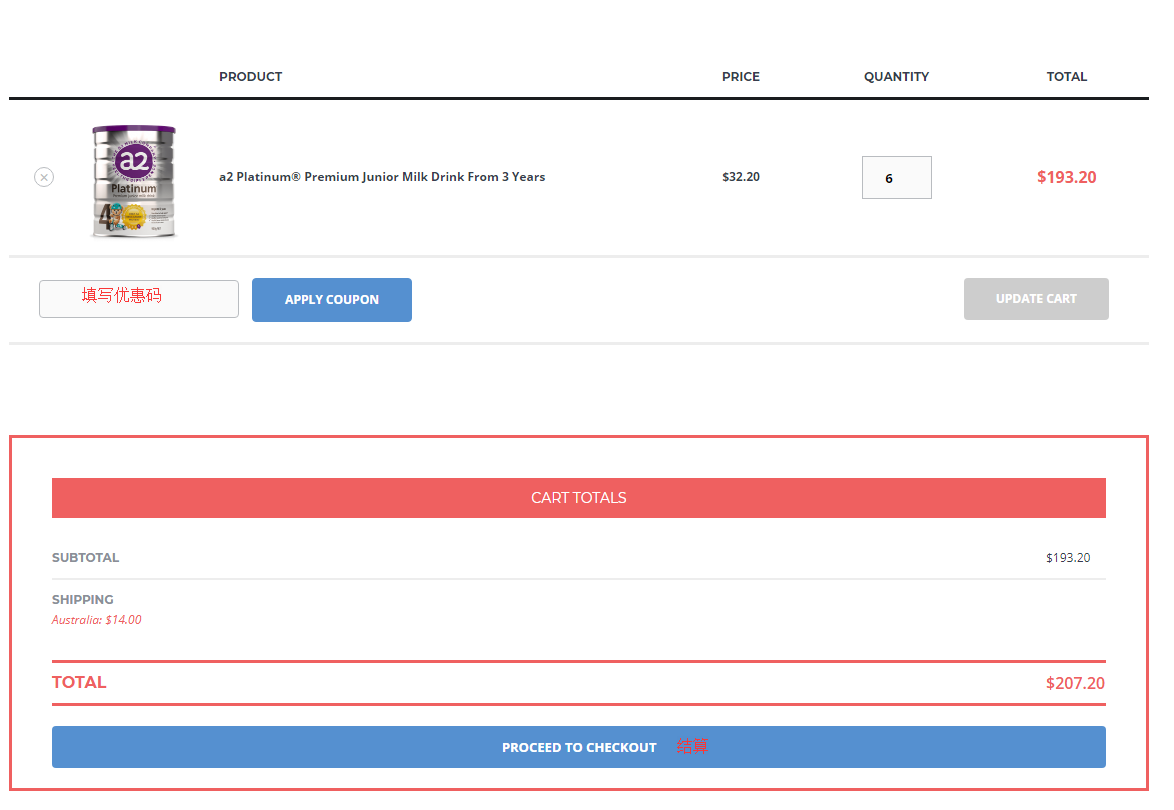Click the TOTAL column header at top
The width and height of the screenshot is (1174, 810).
coord(1066,76)
